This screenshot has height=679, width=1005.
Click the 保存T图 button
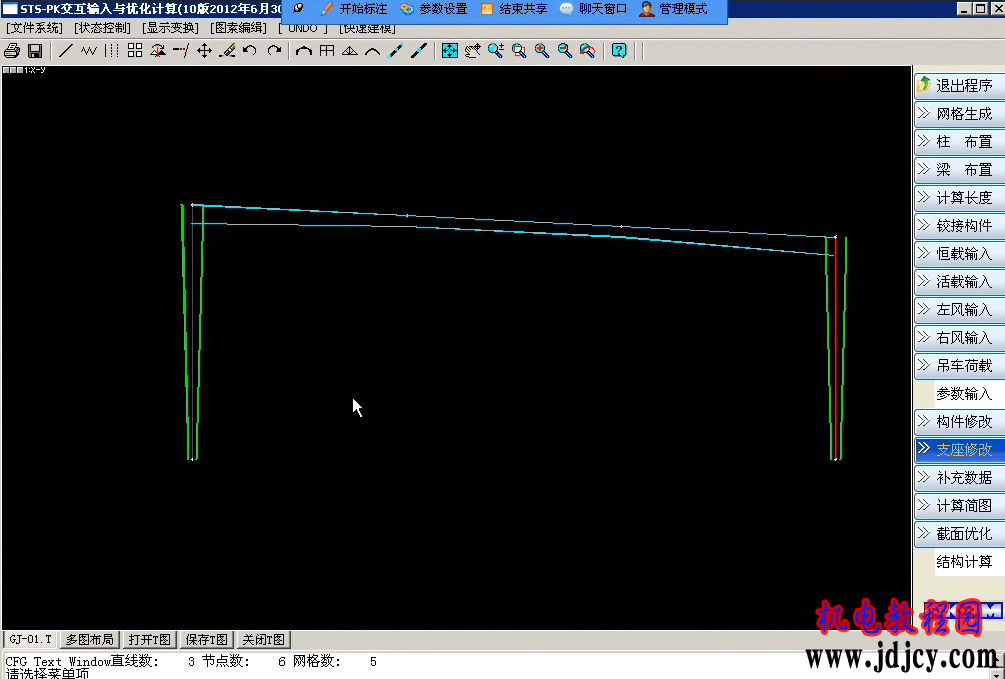[x=206, y=639]
